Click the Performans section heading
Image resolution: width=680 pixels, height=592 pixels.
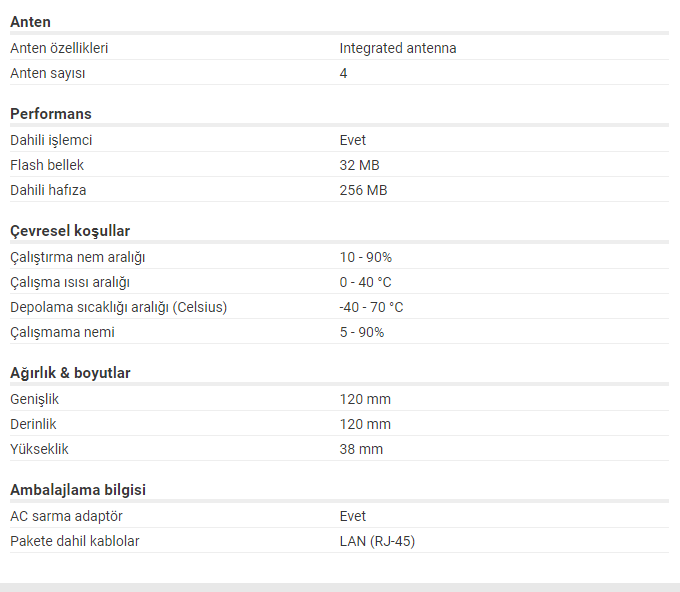tap(51, 114)
